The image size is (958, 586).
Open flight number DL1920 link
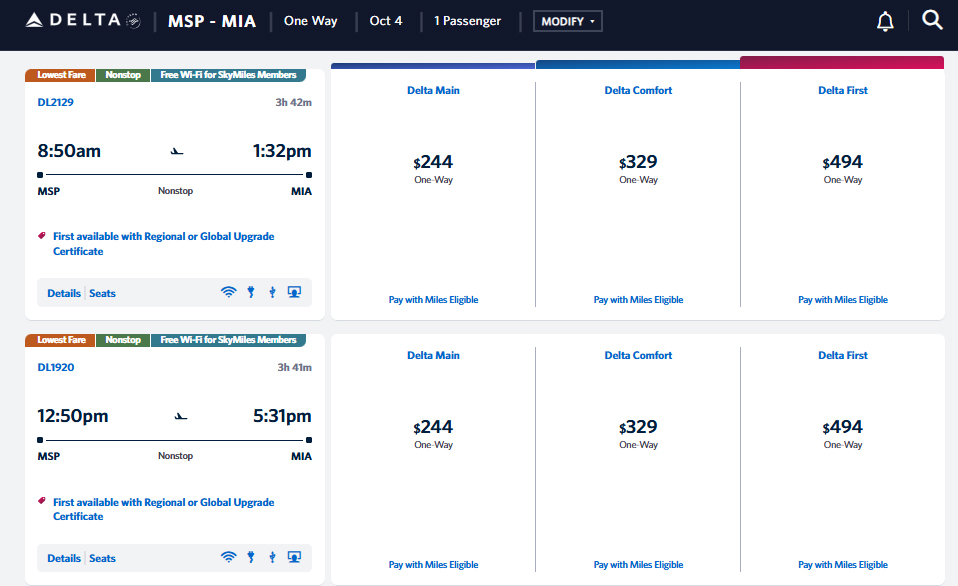pyautogui.click(x=56, y=367)
